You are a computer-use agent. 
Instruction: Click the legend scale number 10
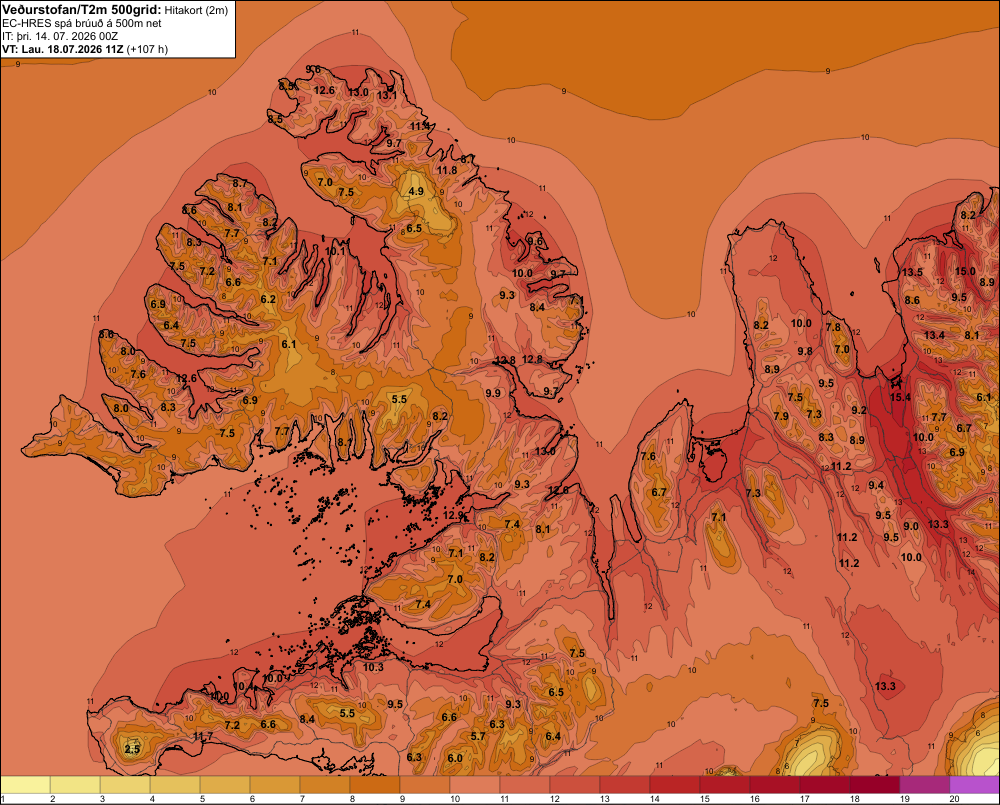[455, 799]
